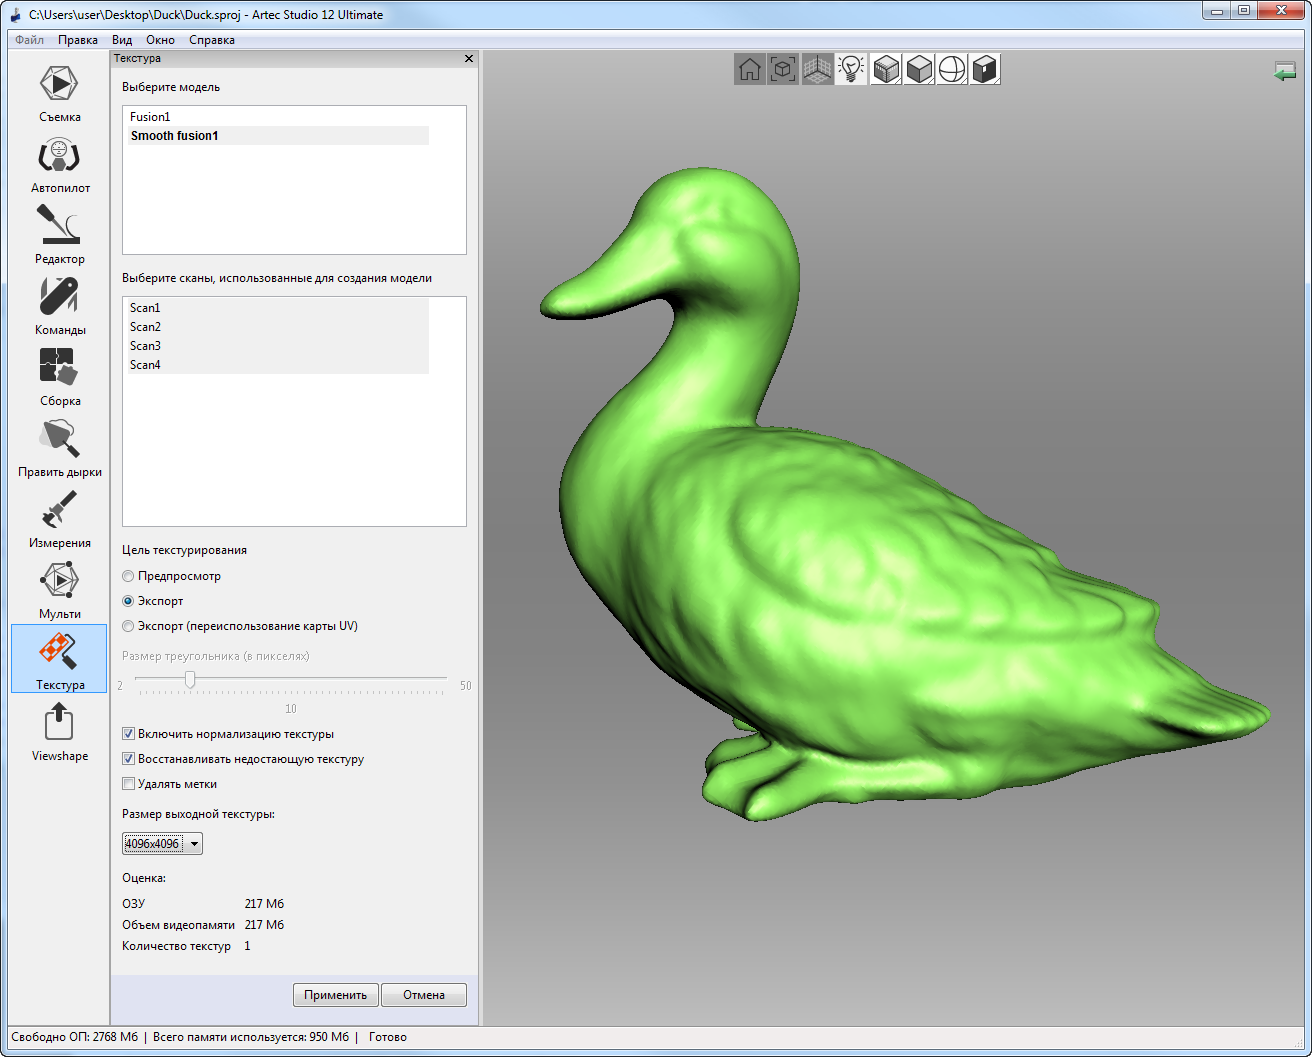Click the home view icon in viewport toolbar

pyautogui.click(x=750, y=69)
